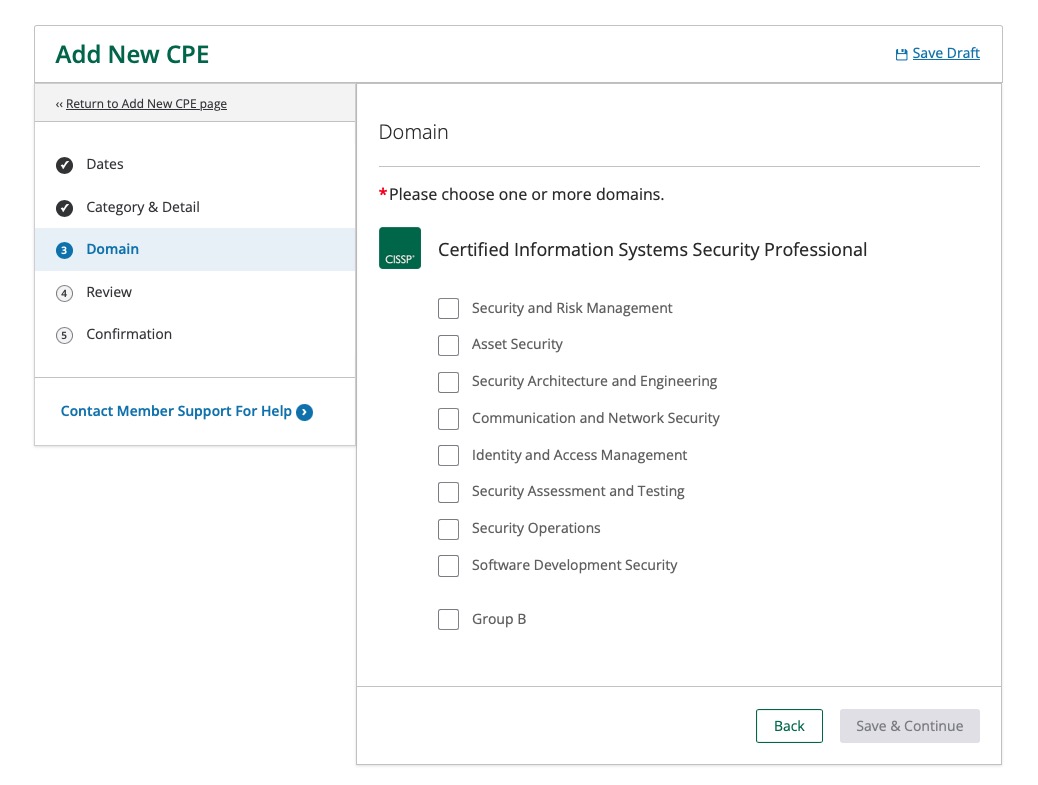
Task: Click the Review step number 4 icon
Action: (64, 293)
